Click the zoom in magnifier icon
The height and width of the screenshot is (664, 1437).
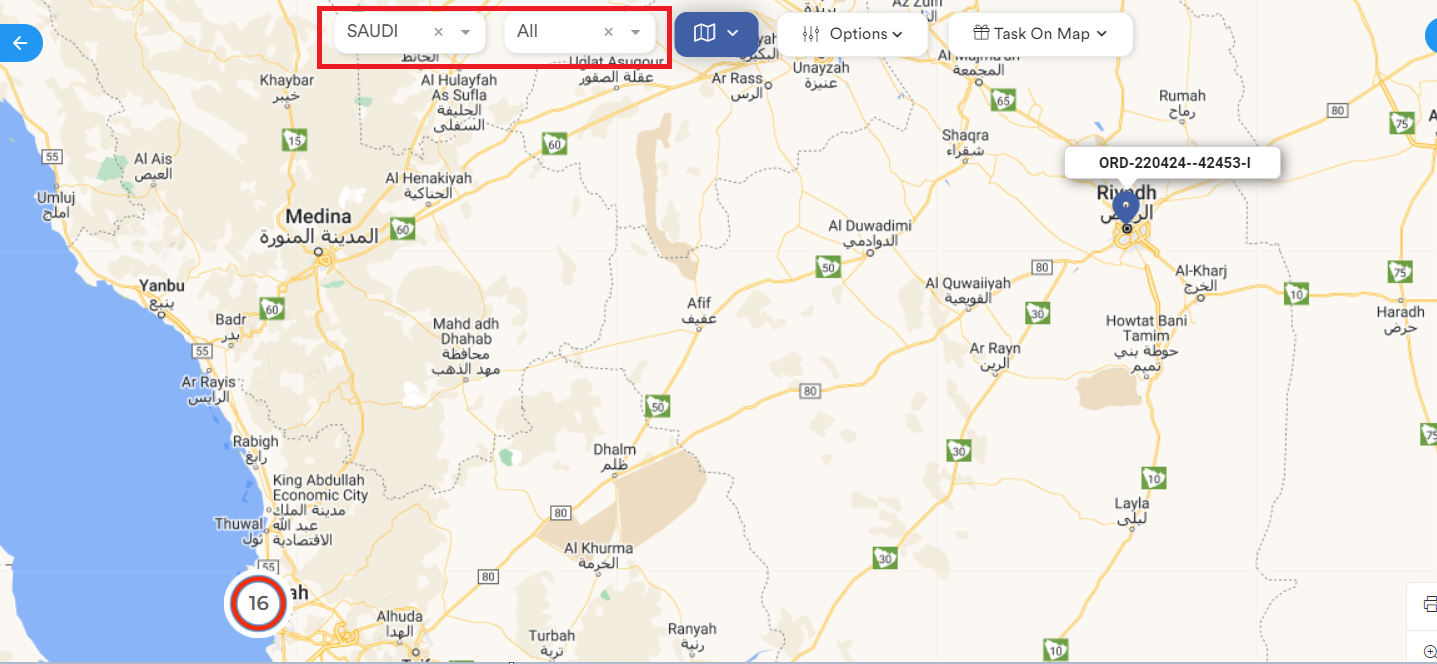click(1430, 652)
